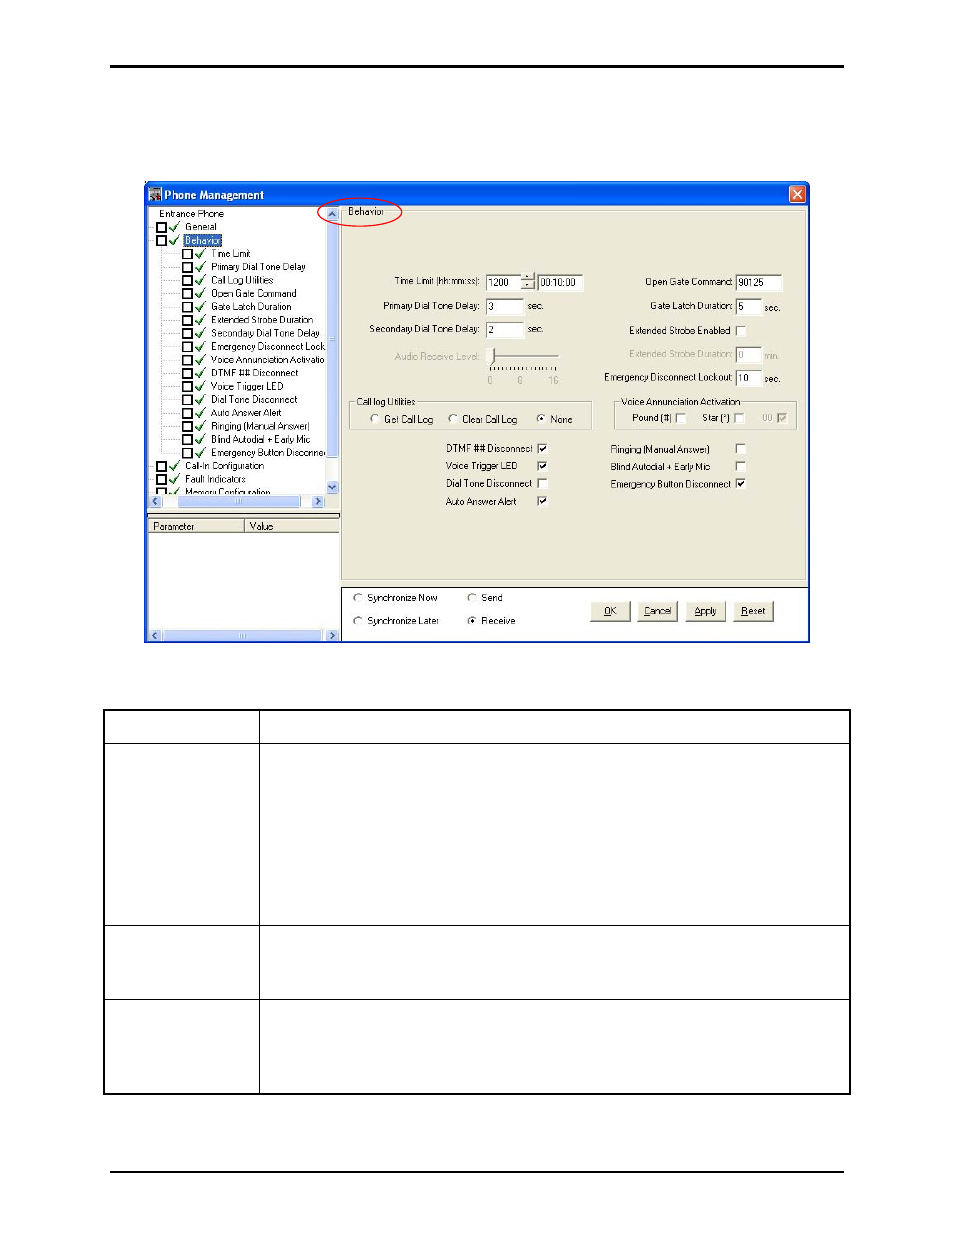This screenshot has width=954, height=1235.
Task: Tick the tree checkbox beside Fault Indicators
Action: click(161, 480)
